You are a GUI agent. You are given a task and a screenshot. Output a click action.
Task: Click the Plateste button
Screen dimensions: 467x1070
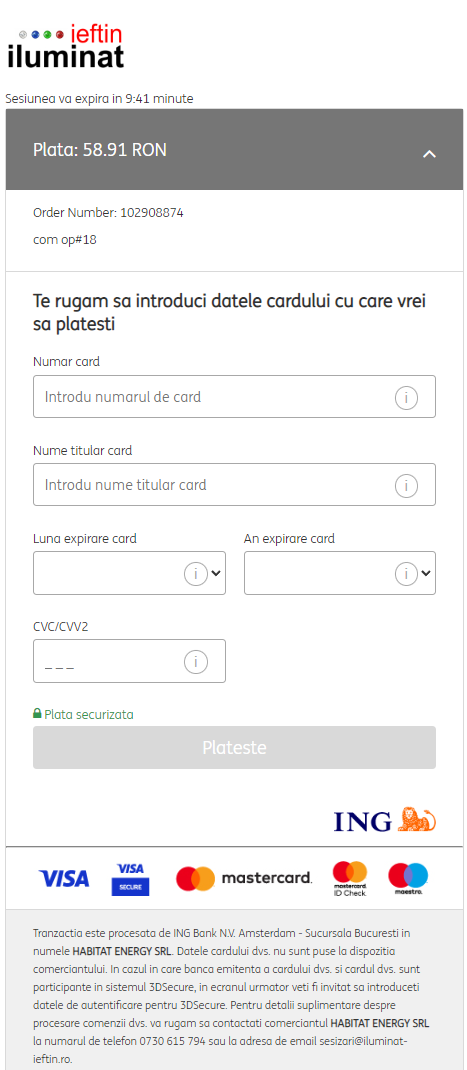[x=234, y=748]
